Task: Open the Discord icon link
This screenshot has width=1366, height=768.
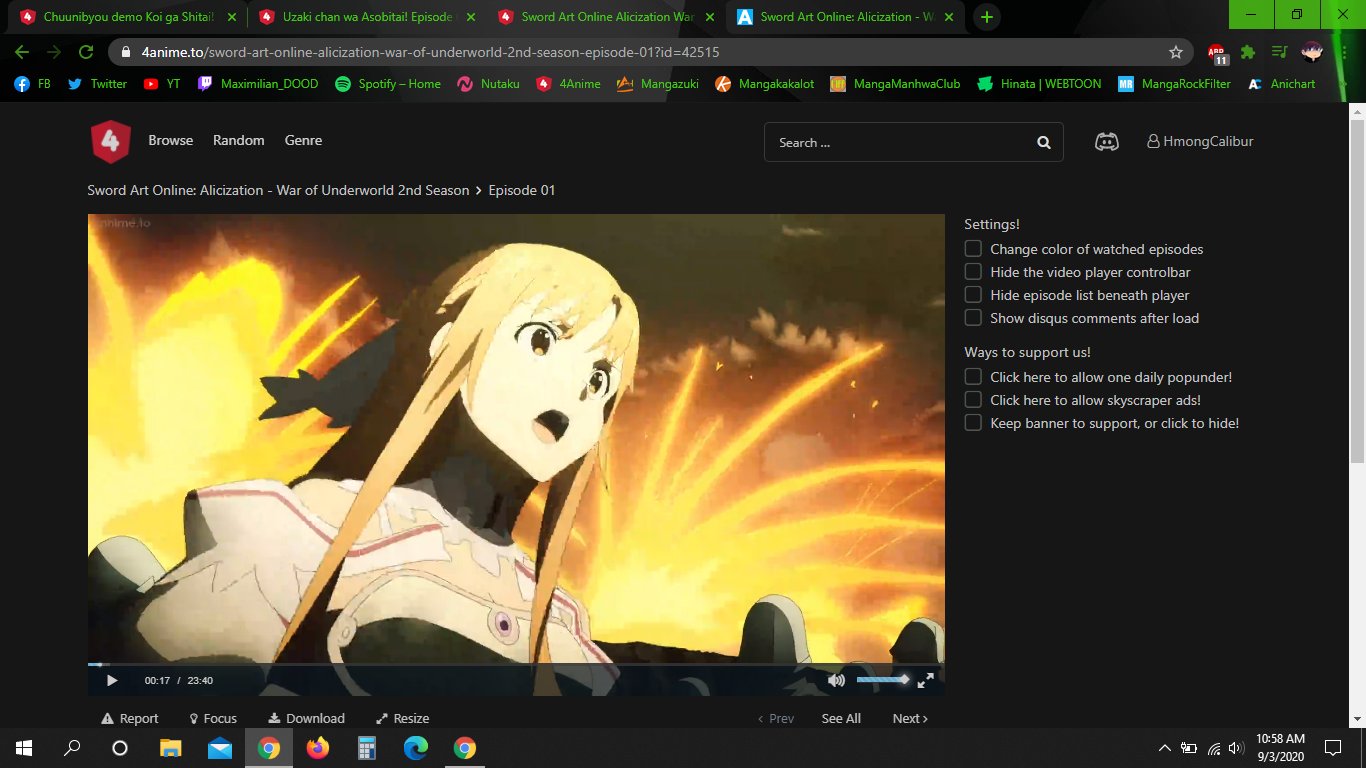Action: pos(1106,142)
